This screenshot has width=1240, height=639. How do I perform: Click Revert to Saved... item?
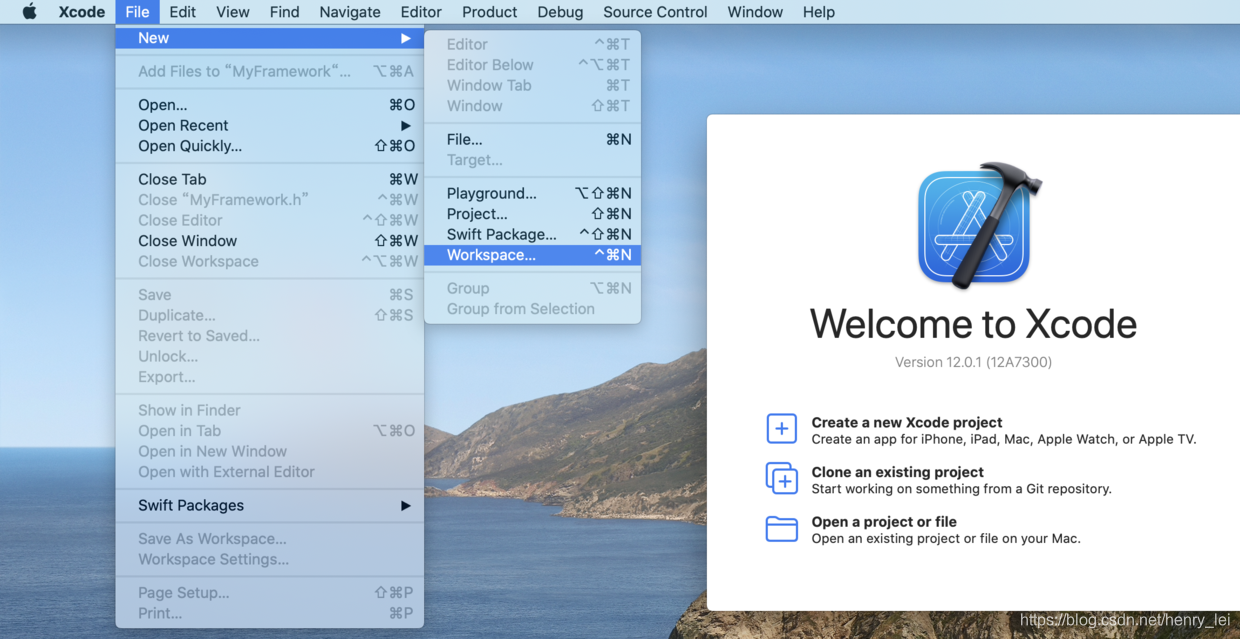coord(269,336)
